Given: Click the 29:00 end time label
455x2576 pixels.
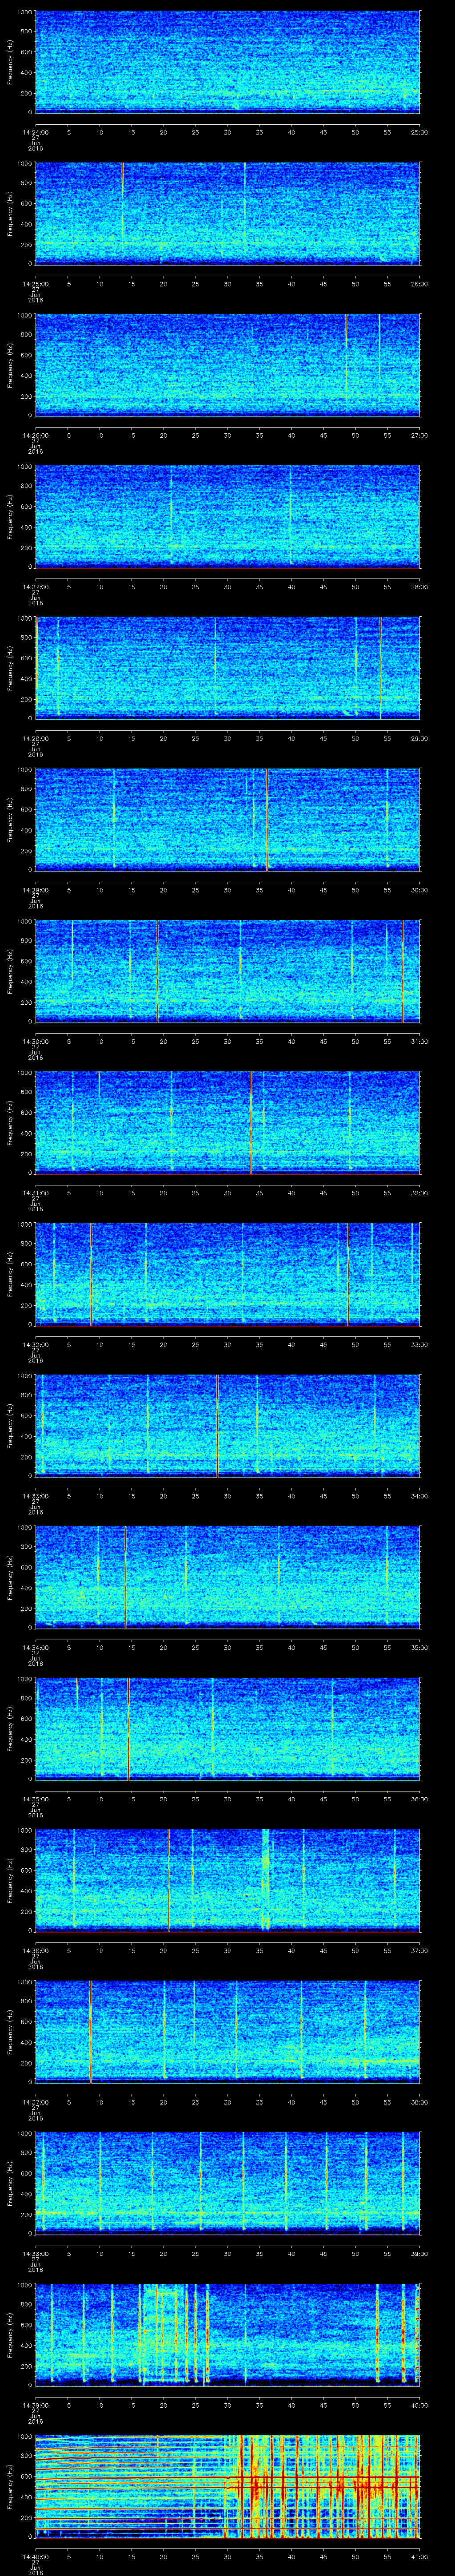Looking at the screenshot, I should tap(419, 738).
